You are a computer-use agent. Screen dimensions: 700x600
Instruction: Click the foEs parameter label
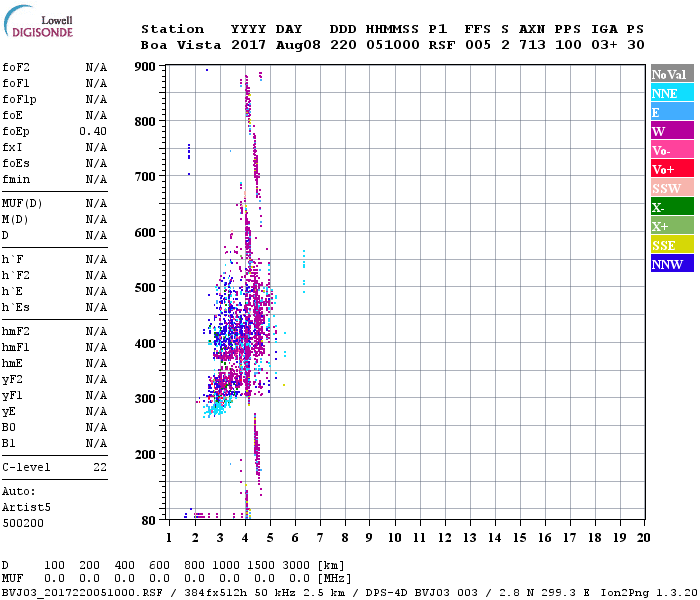pos(16,164)
